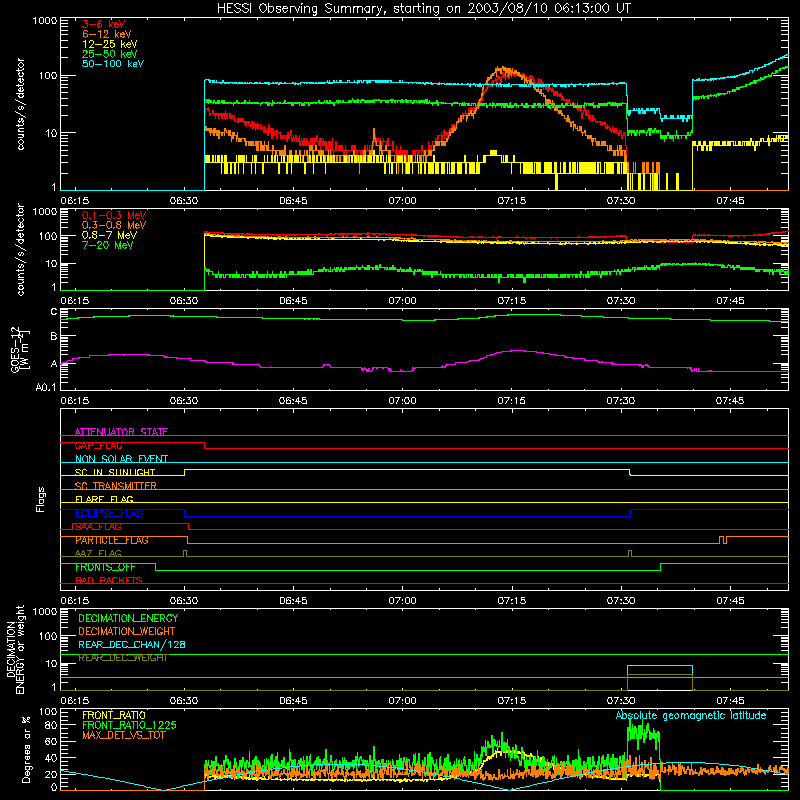Click the 12-25 keV legend label
This screenshot has height=800, width=800.
coord(109,44)
